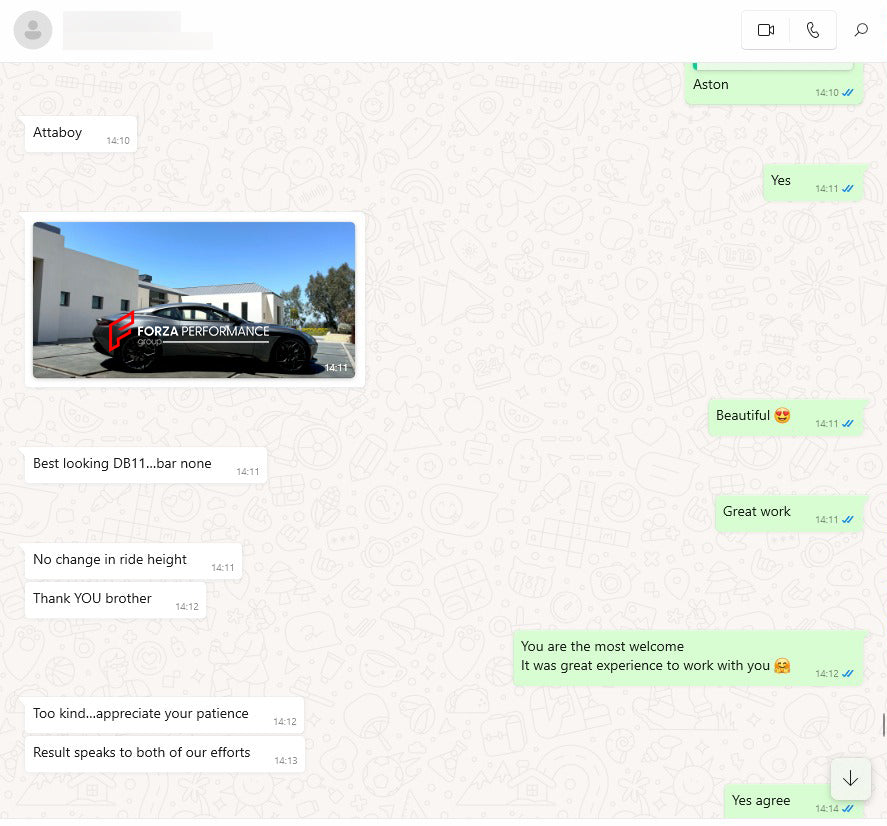Click the chat's vertical scrollbar thumb

tap(883, 723)
